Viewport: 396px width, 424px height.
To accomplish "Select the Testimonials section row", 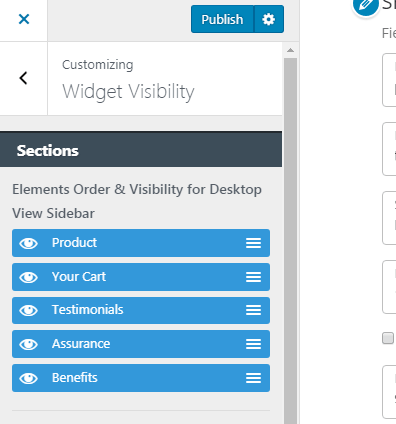I will pyautogui.click(x=141, y=310).
